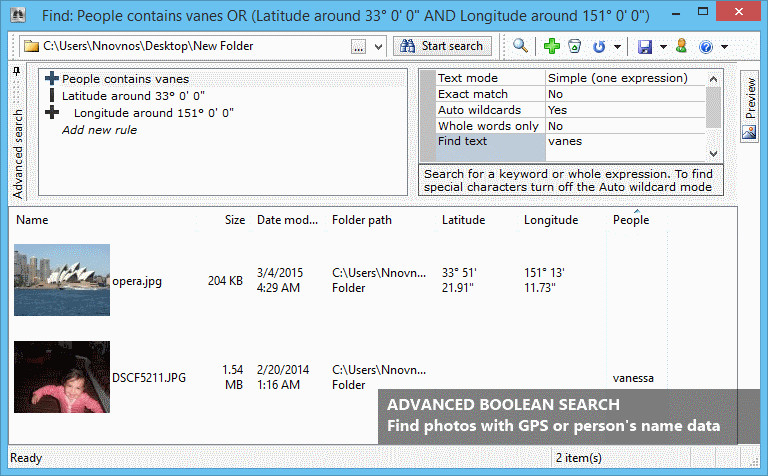Click the '3/4/2015 4:29 AM' date cell

pyautogui.click(x=280, y=280)
